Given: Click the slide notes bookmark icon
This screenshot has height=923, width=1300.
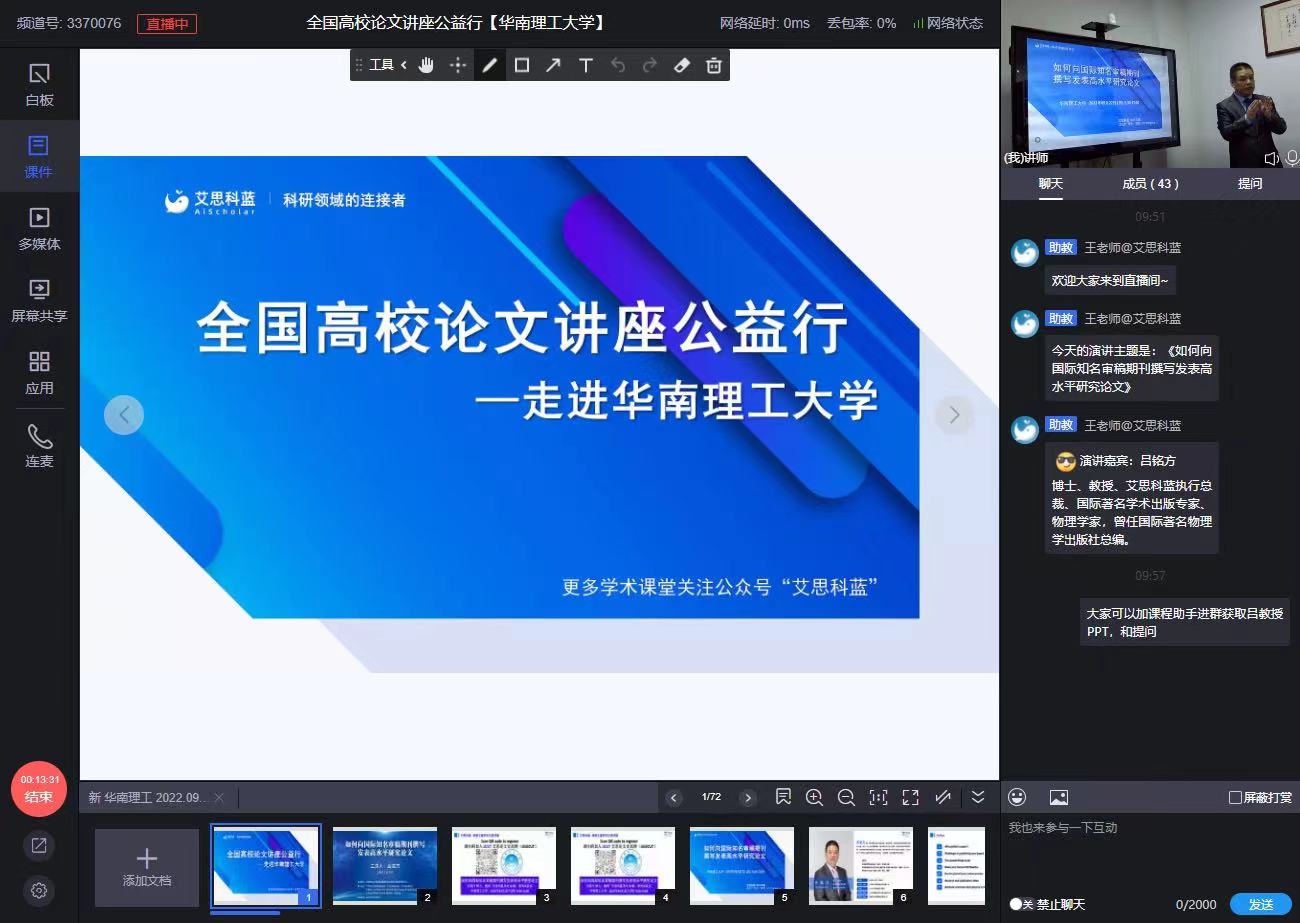Looking at the screenshot, I should [783, 797].
